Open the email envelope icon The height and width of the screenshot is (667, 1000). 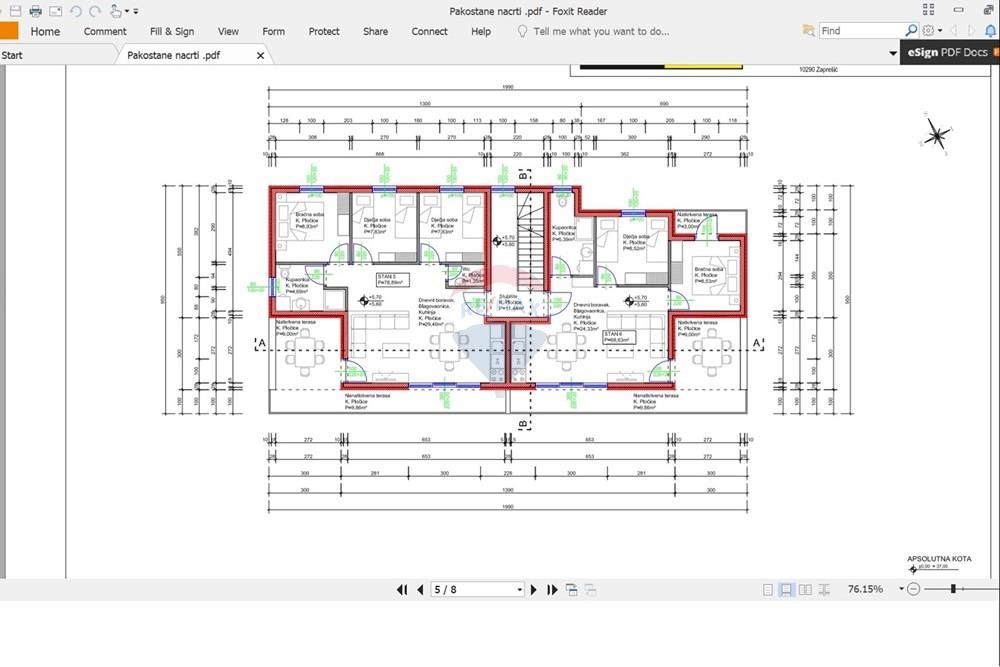coord(55,11)
